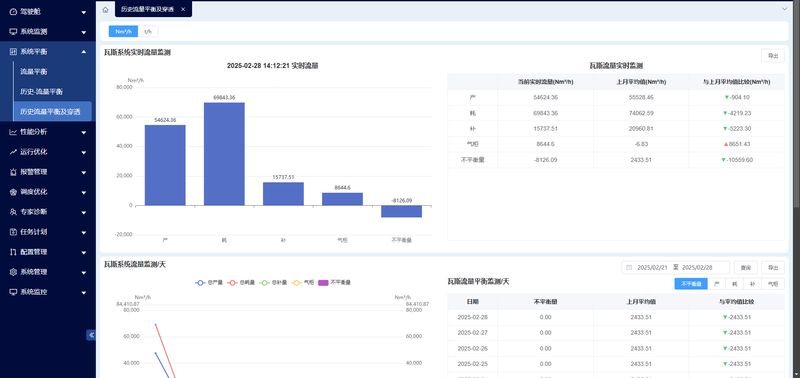The height and width of the screenshot is (378, 800).
Task: Expand 调度优化 menu arrow
Action: [84, 192]
